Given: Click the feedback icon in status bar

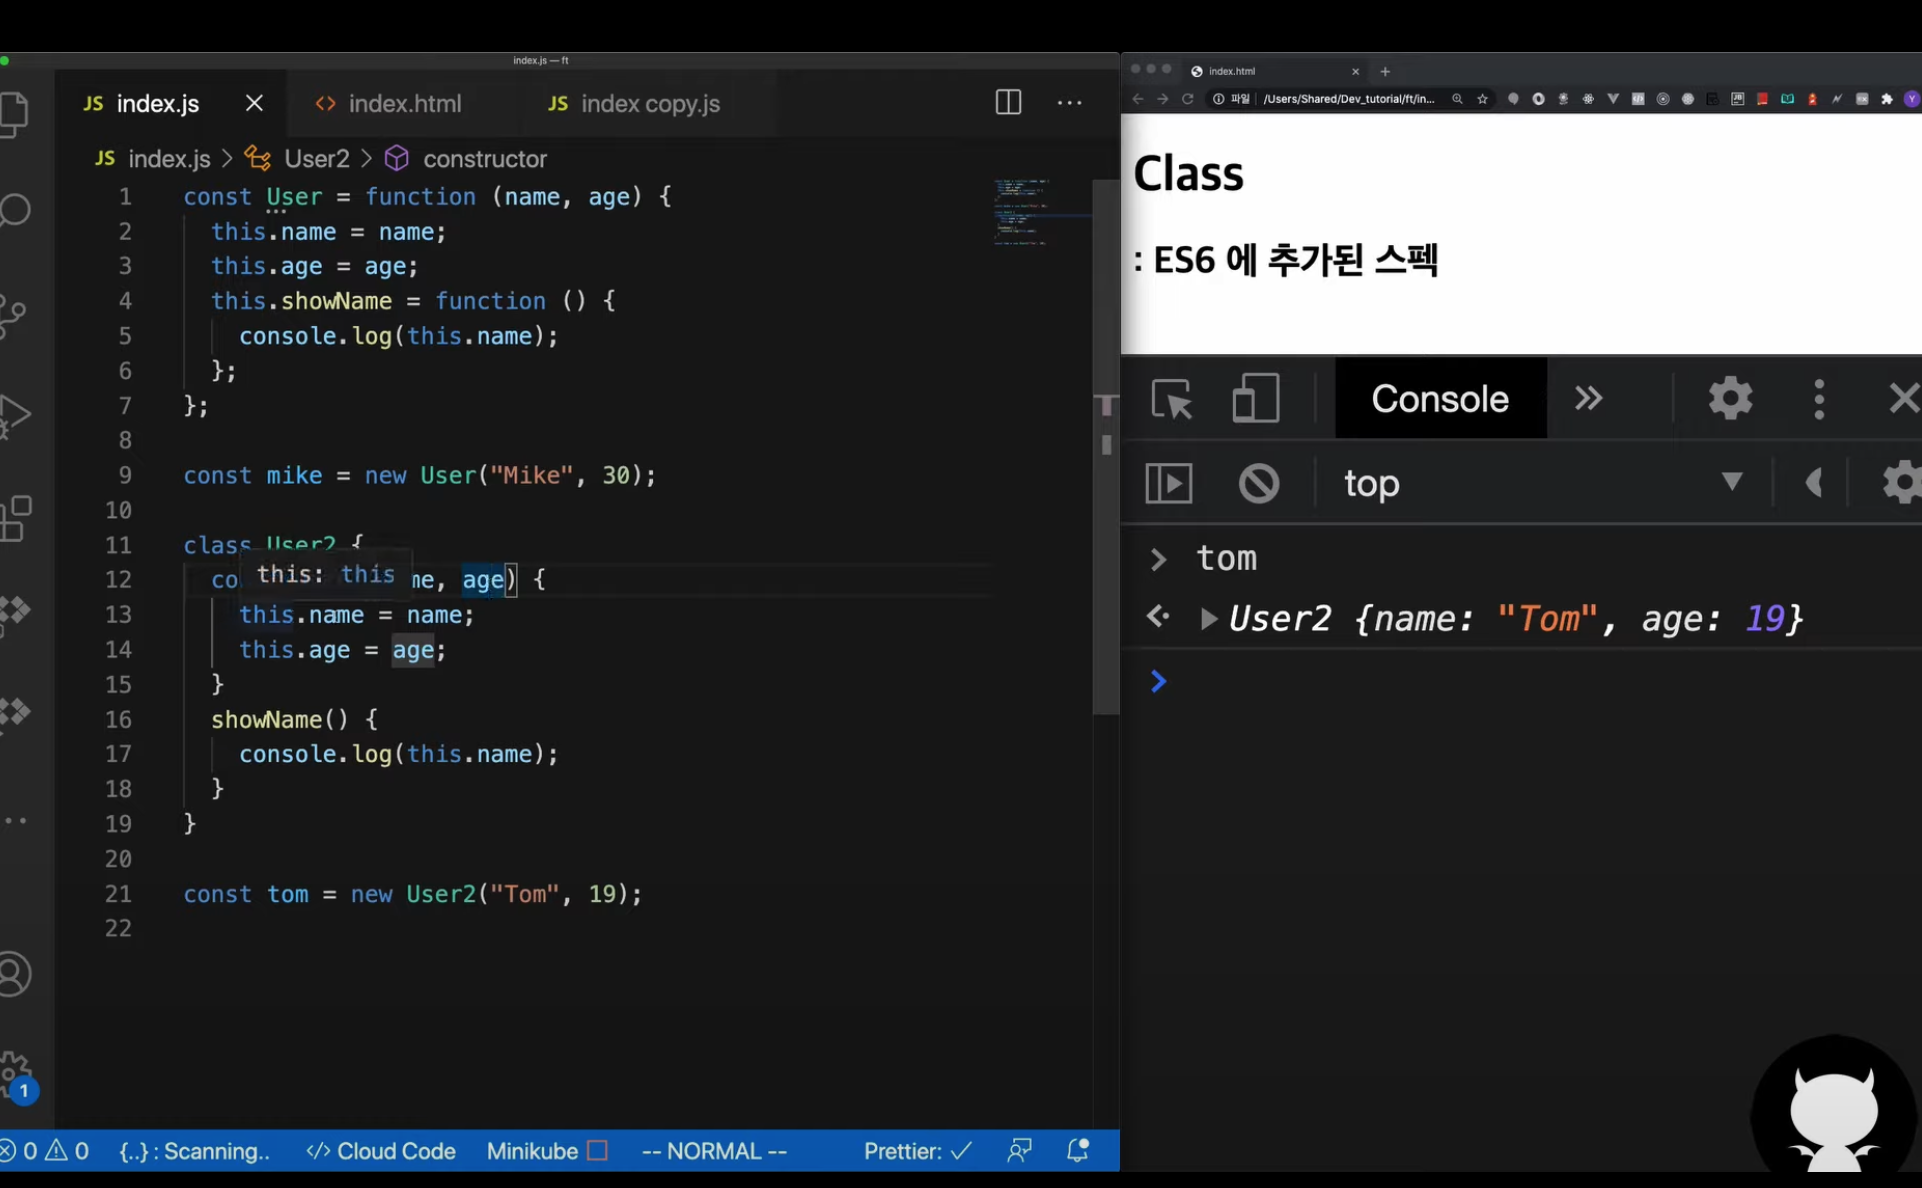Looking at the screenshot, I should pos(1019,1151).
